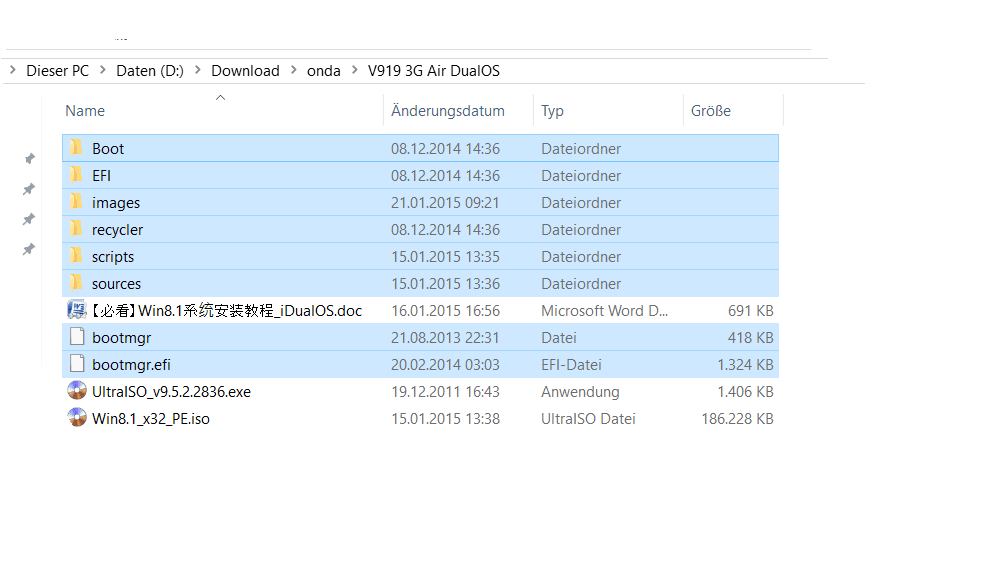Click Dateiordner type of Boot row
The image size is (992, 571).
(581, 149)
